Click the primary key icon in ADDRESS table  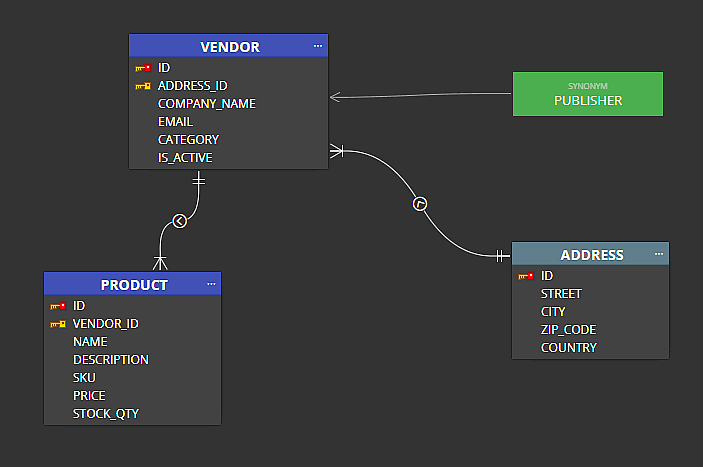click(x=526, y=276)
